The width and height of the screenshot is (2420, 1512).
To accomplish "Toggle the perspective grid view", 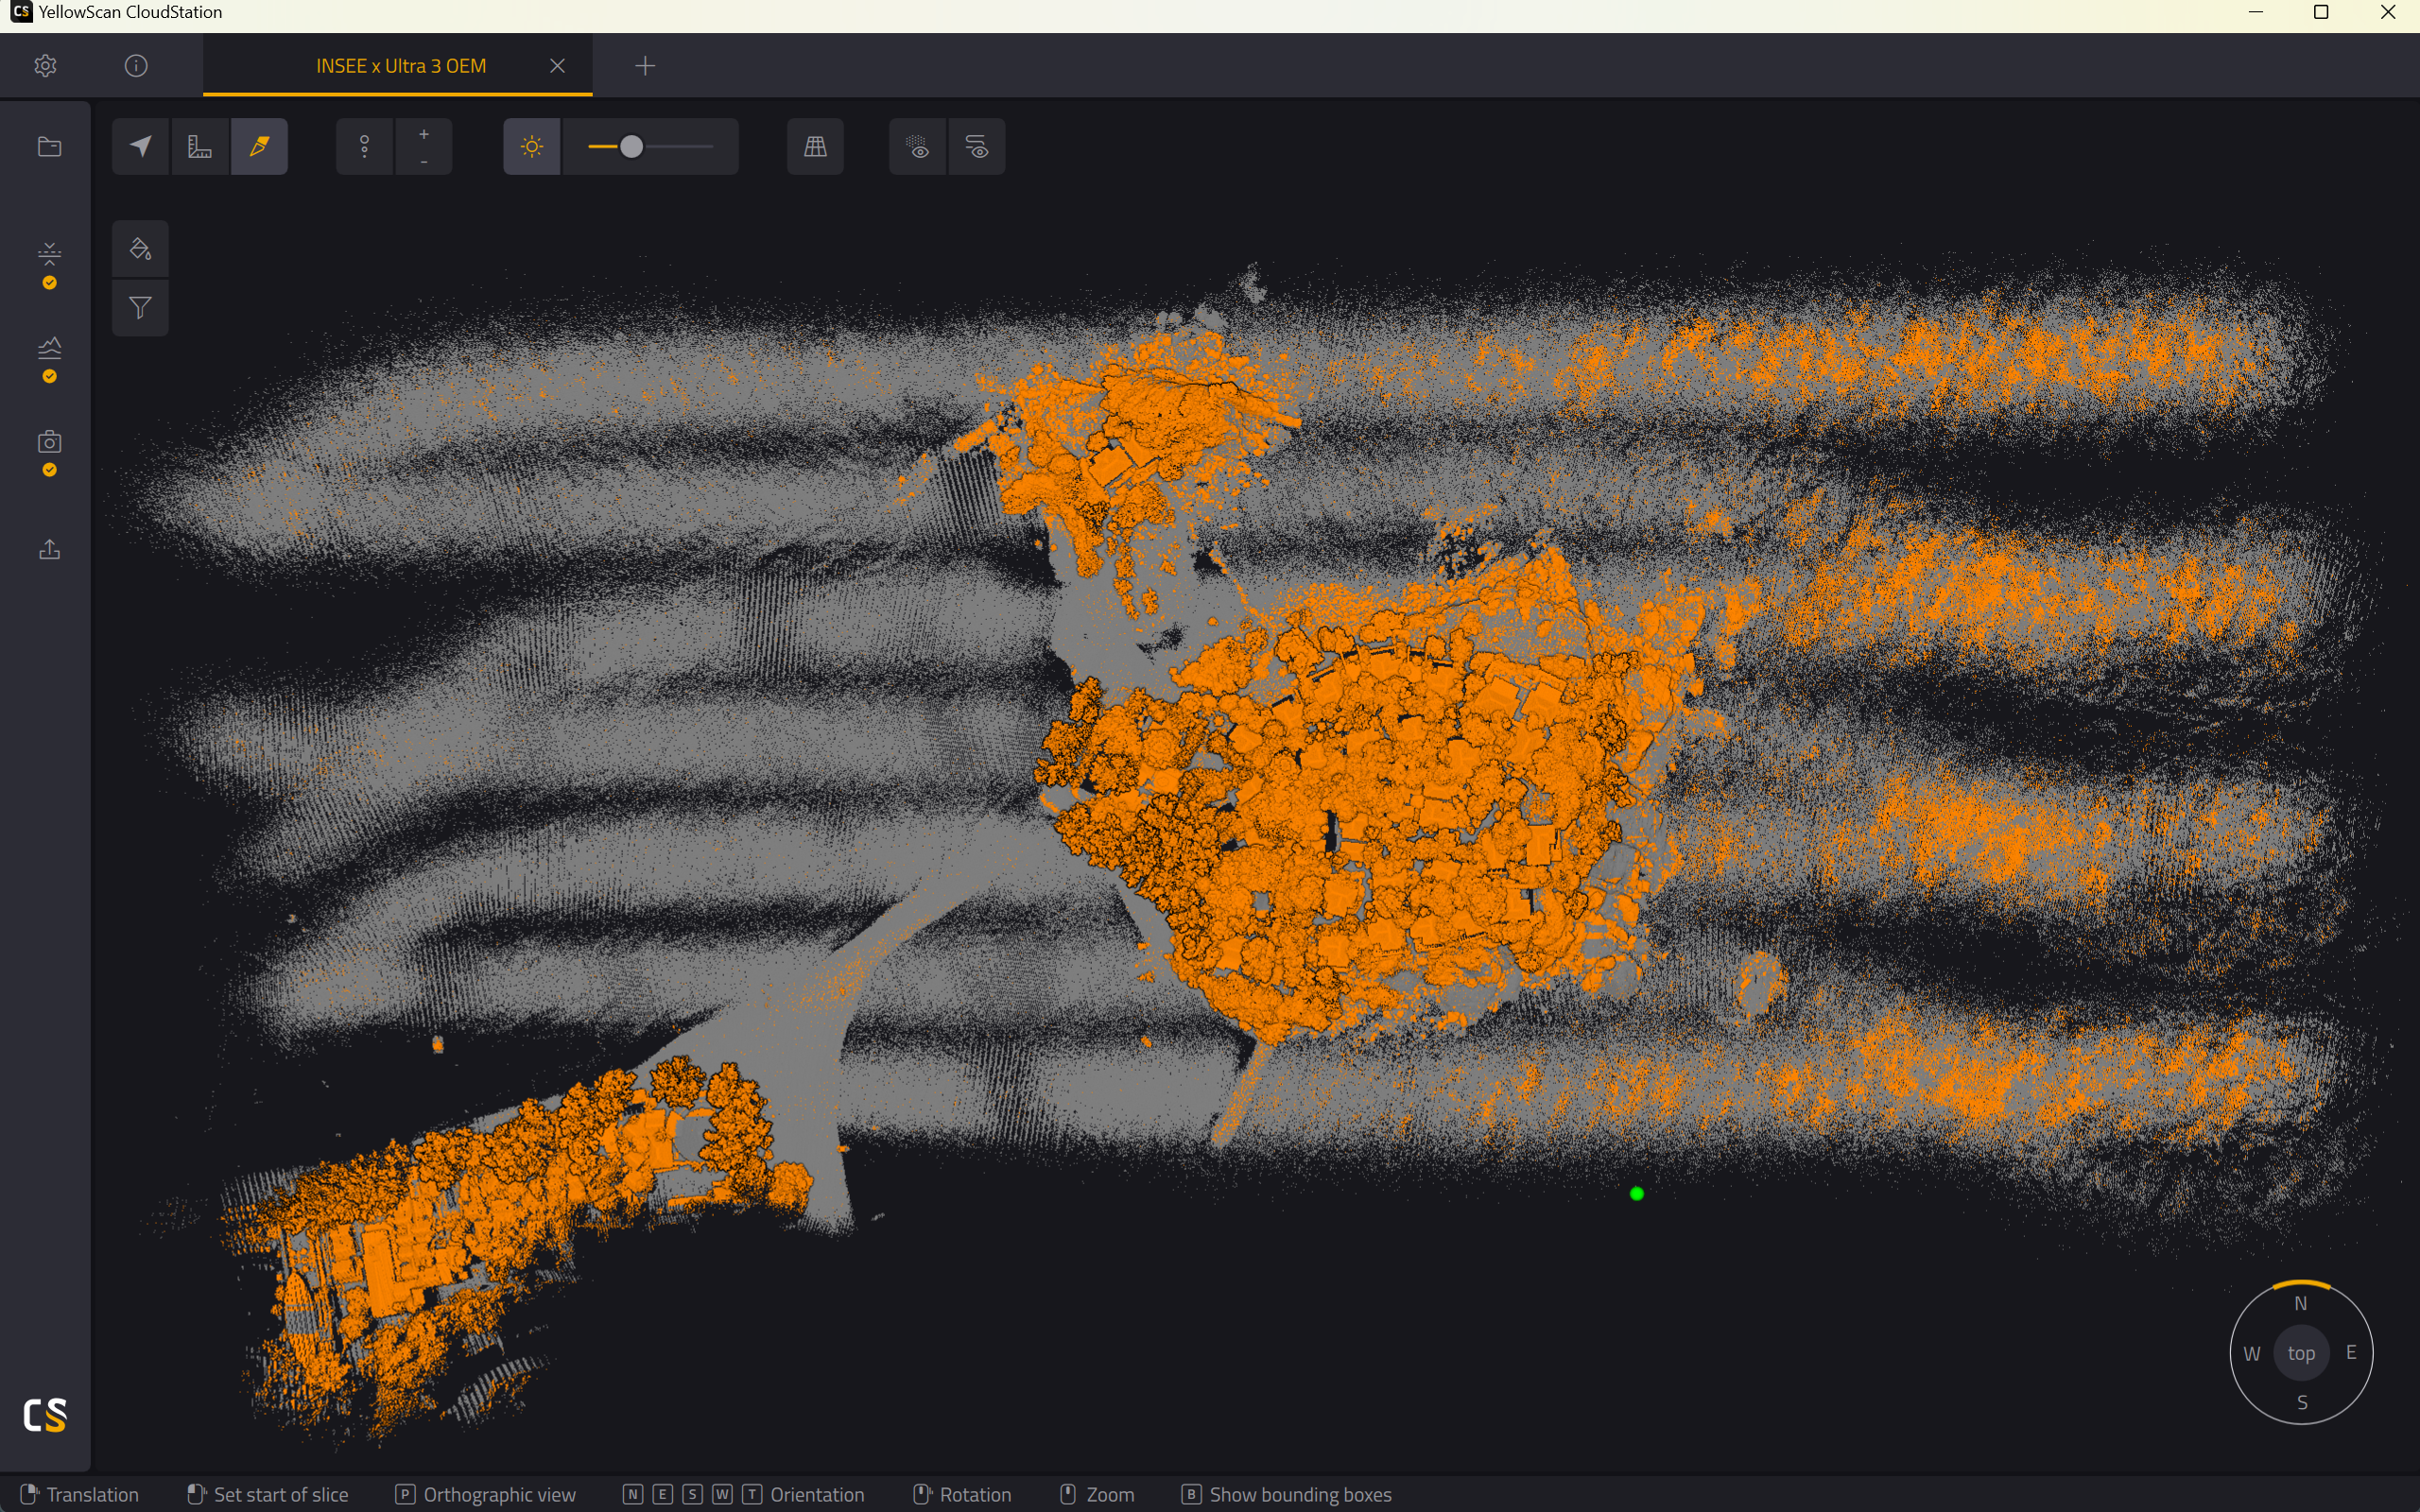I will pos(815,147).
